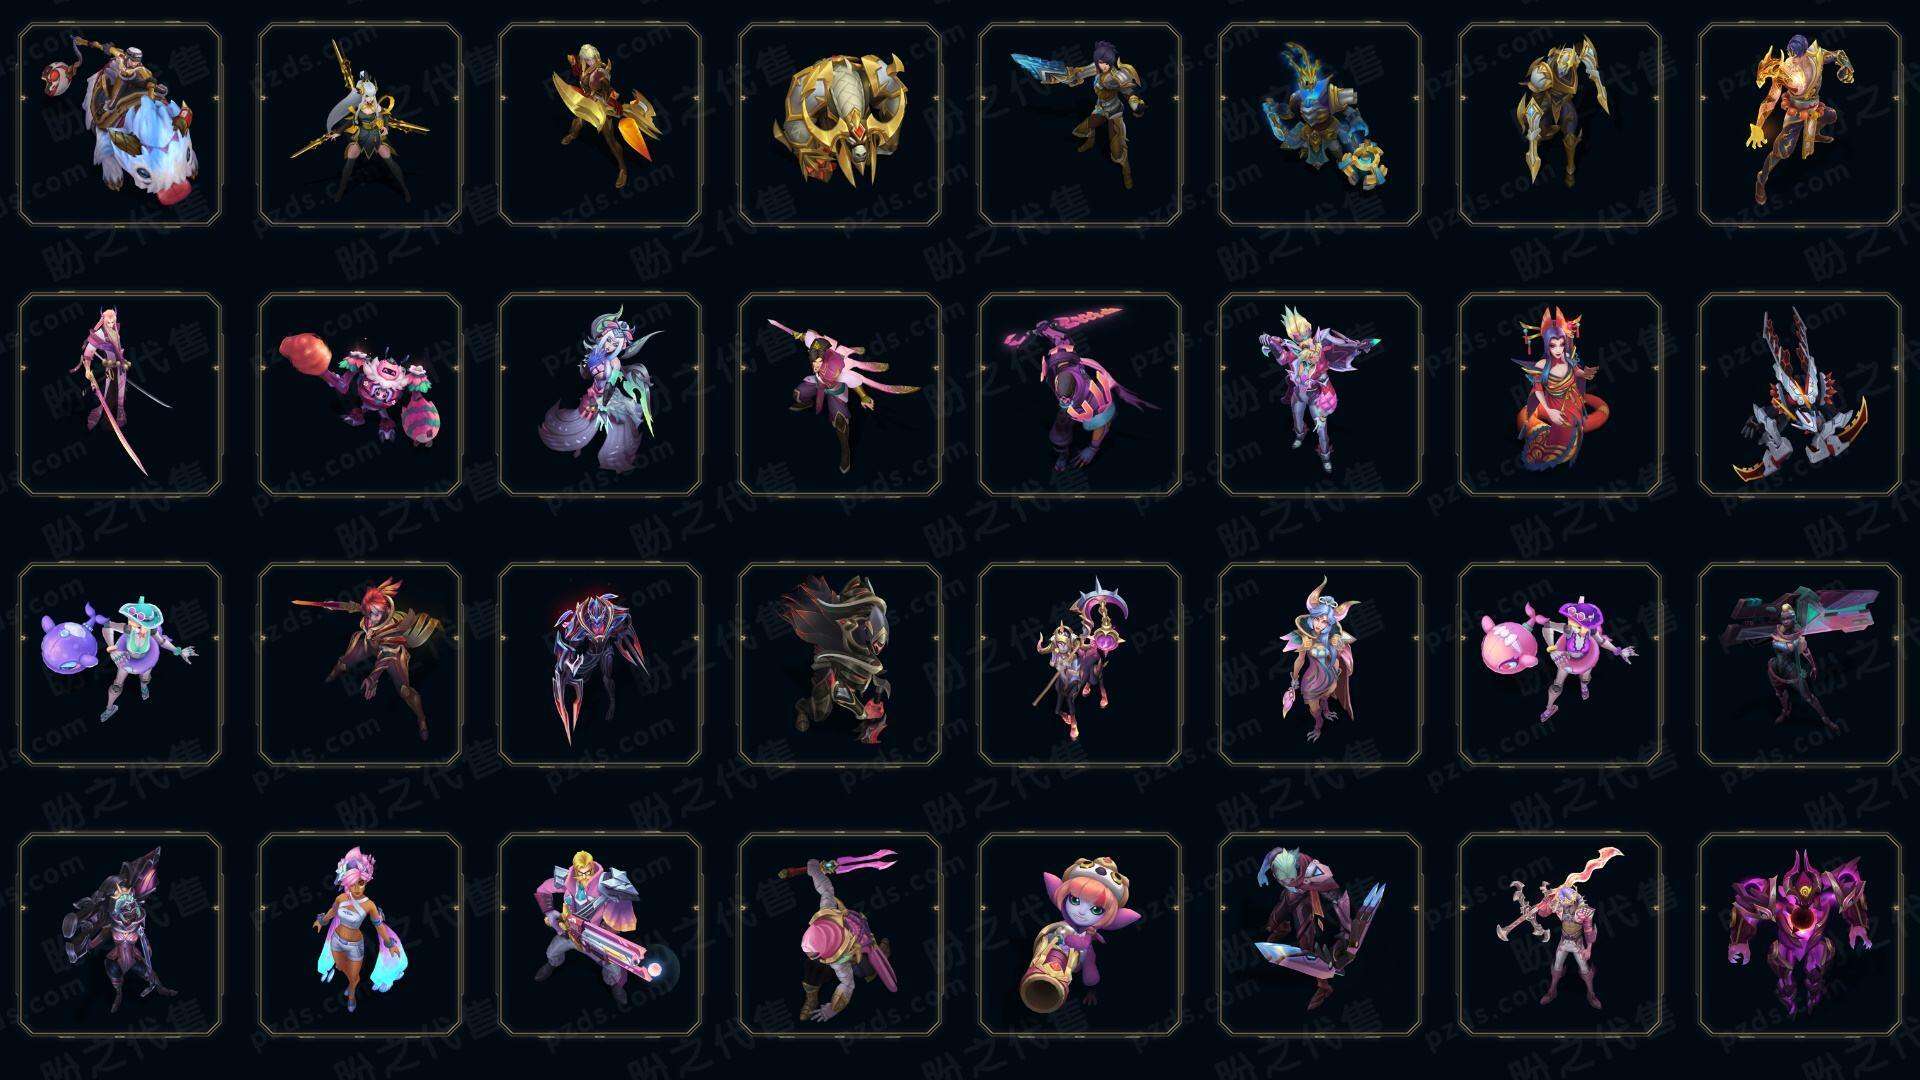Select the orange-haired yordle with golden cannon
This screenshot has width=1920, height=1080.
tap(1080, 934)
